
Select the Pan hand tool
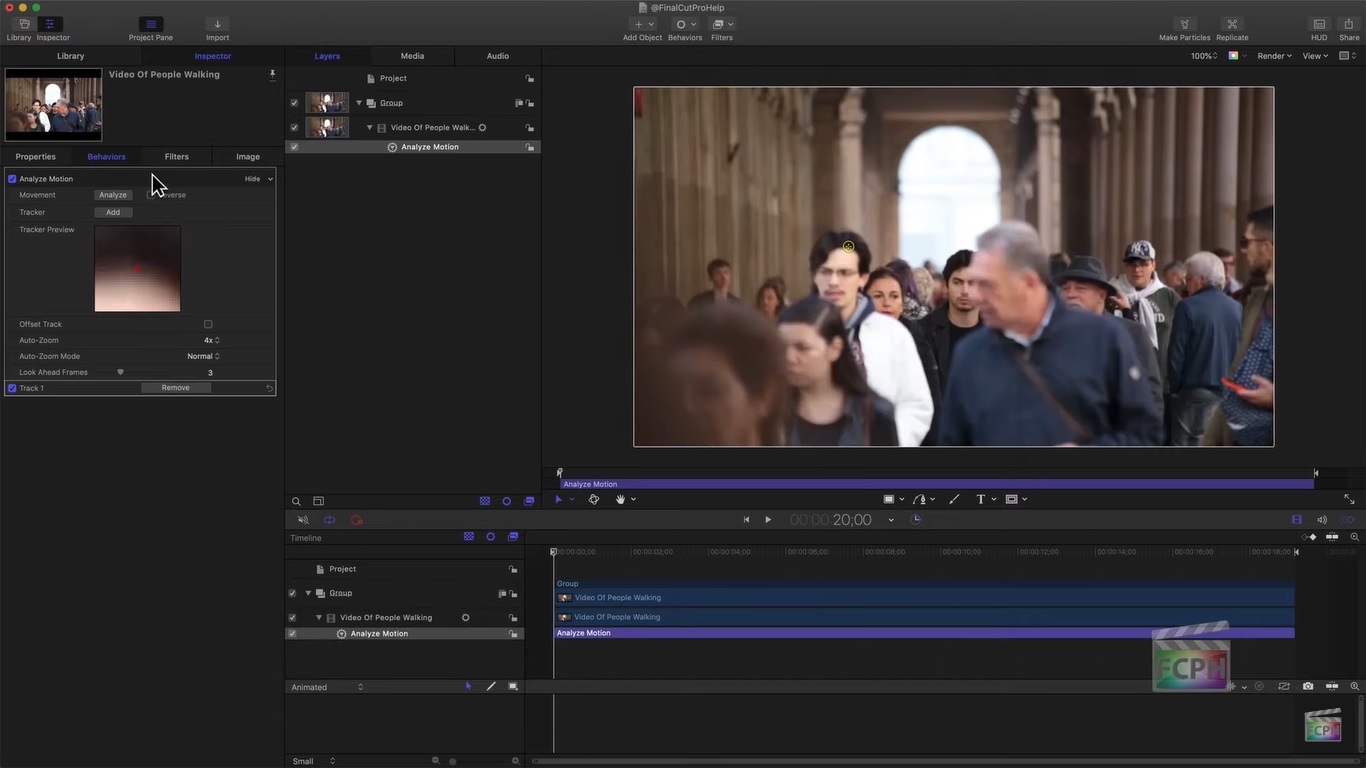pos(620,499)
